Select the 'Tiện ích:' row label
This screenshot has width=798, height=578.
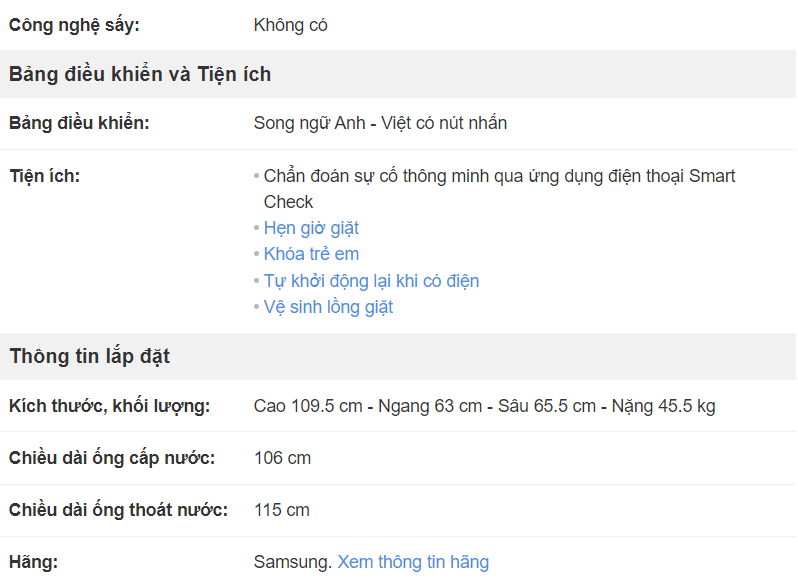45,176
